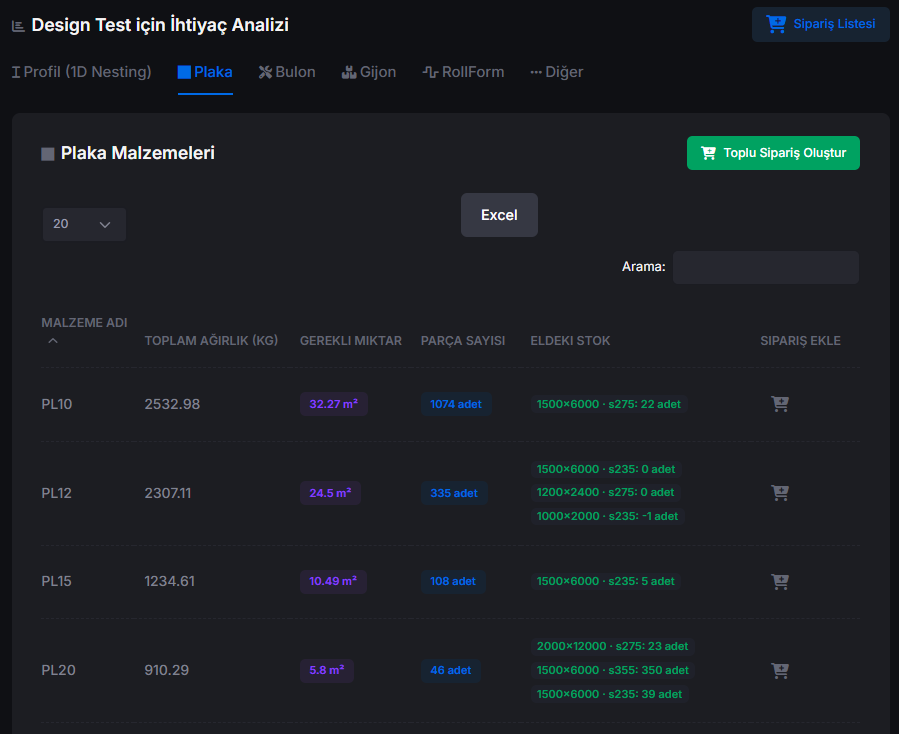Viewport: 899px width, 734px height.
Task: Open the Diğer tab
Action: 557,72
